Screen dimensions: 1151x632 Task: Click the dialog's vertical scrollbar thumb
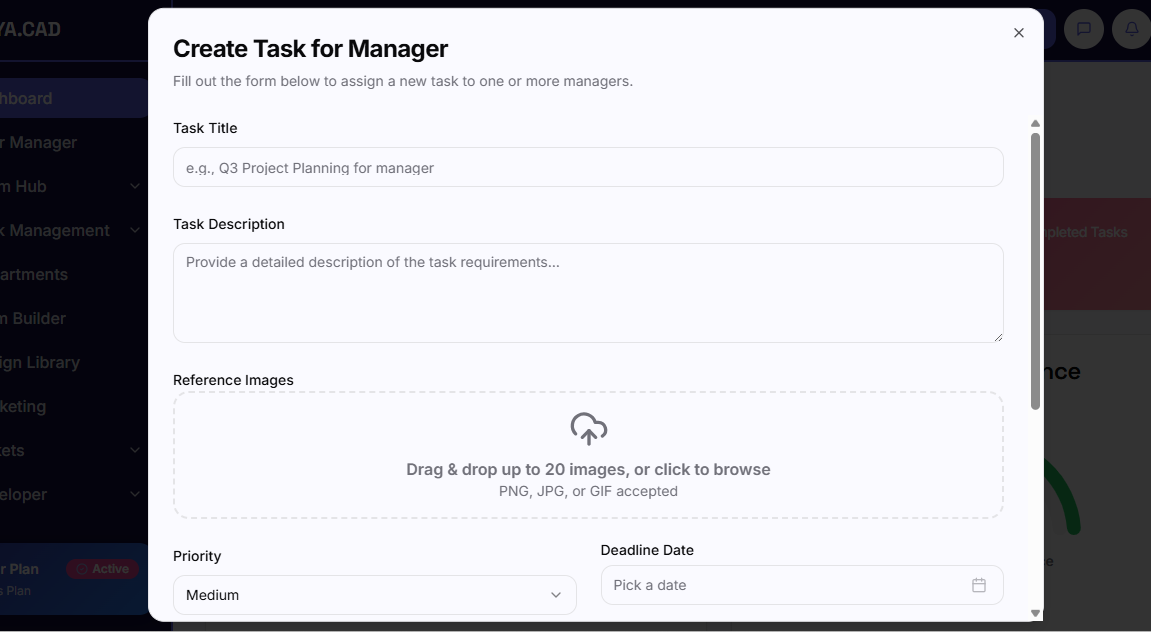pyautogui.click(x=1035, y=270)
